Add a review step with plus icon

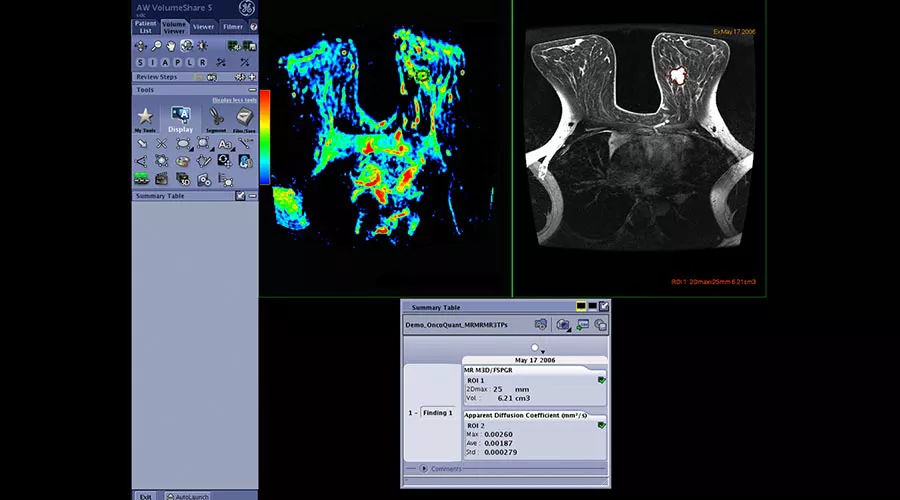[x=251, y=77]
